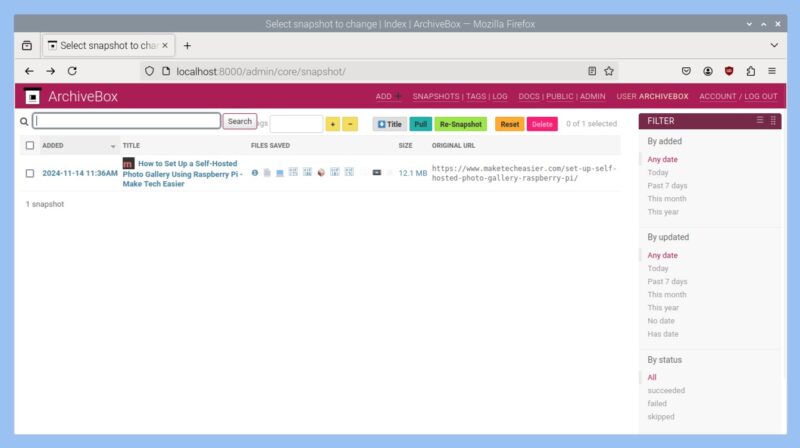Click the maketecheasier favicon beside the title
The width and height of the screenshot is (800, 448).
pyautogui.click(x=129, y=163)
